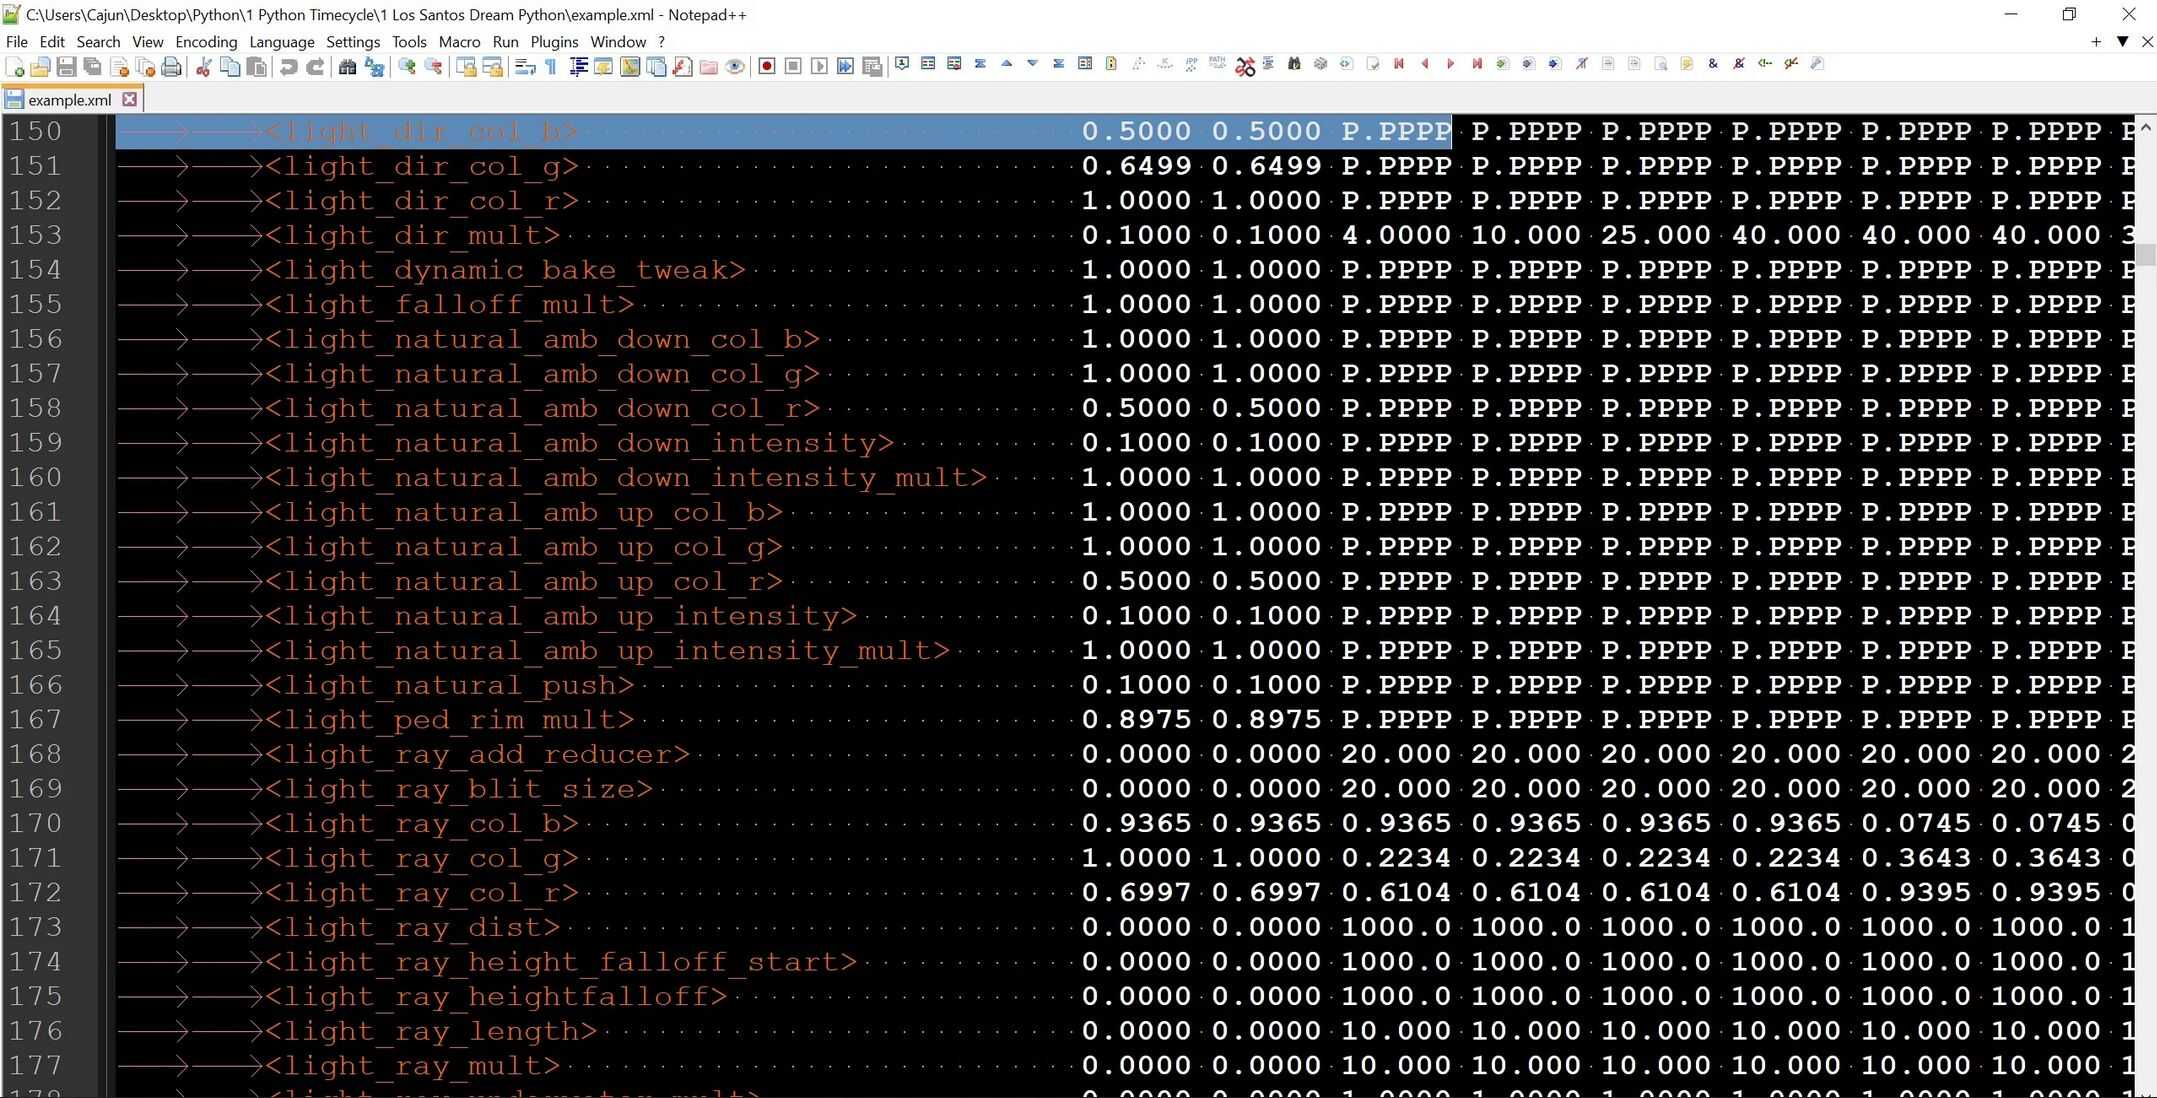Click the Cut scissors icon

pyautogui.click(x=203, y=67)
